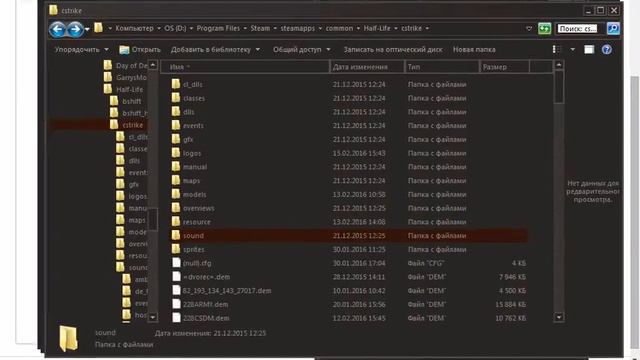Image resolution: width=640 pixels, height=360 pixels.
Task: Click the Открыть toolbar button
Action: coord(140,50)
